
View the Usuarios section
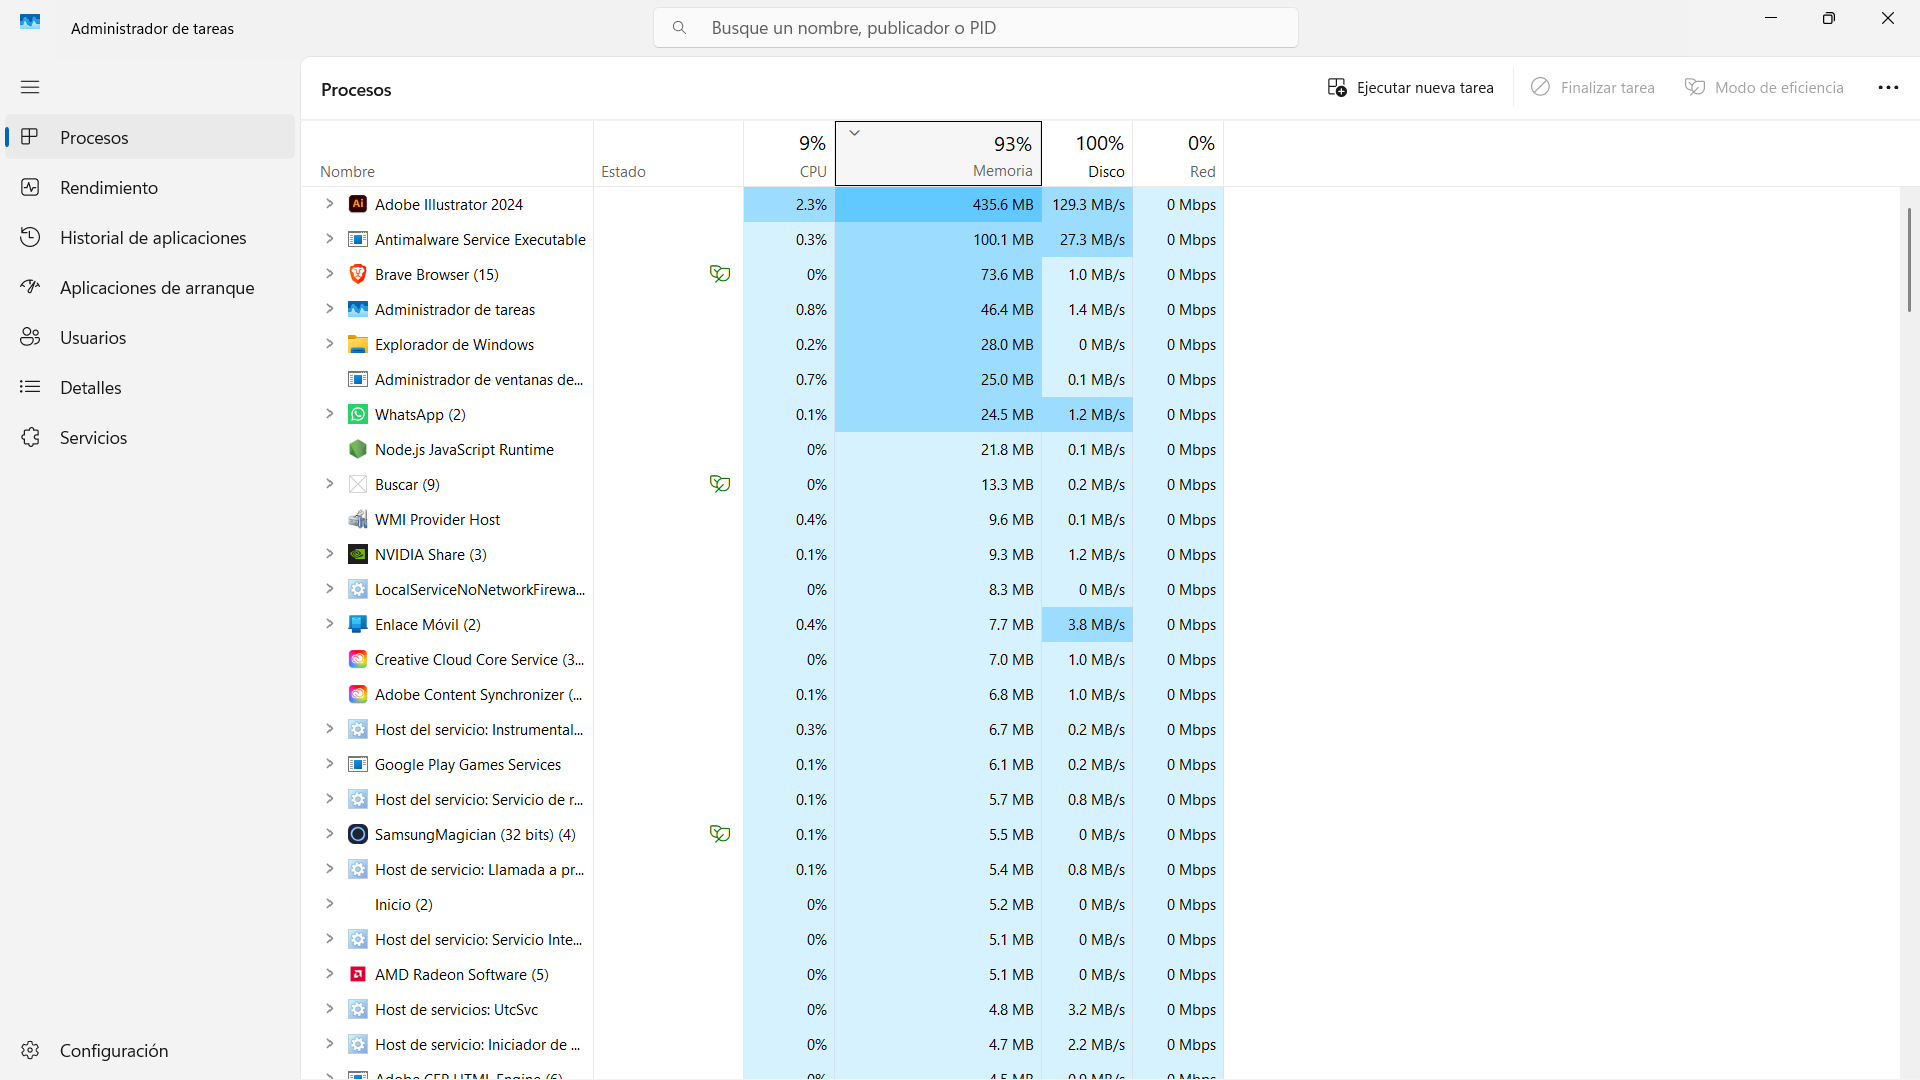[92, 337]
